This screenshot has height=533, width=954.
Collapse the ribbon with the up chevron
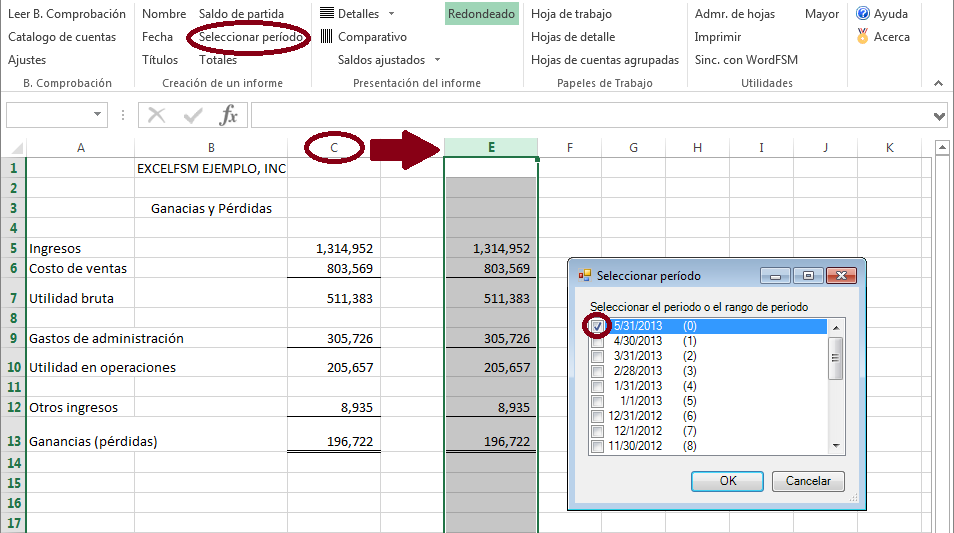pos(938,83)
